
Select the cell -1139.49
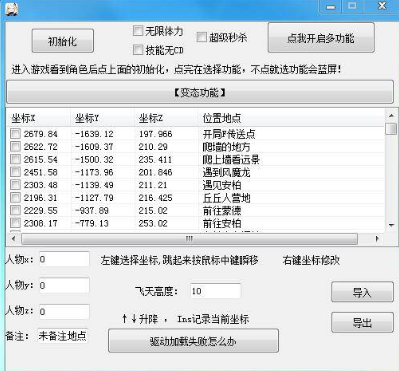point(94,185)
